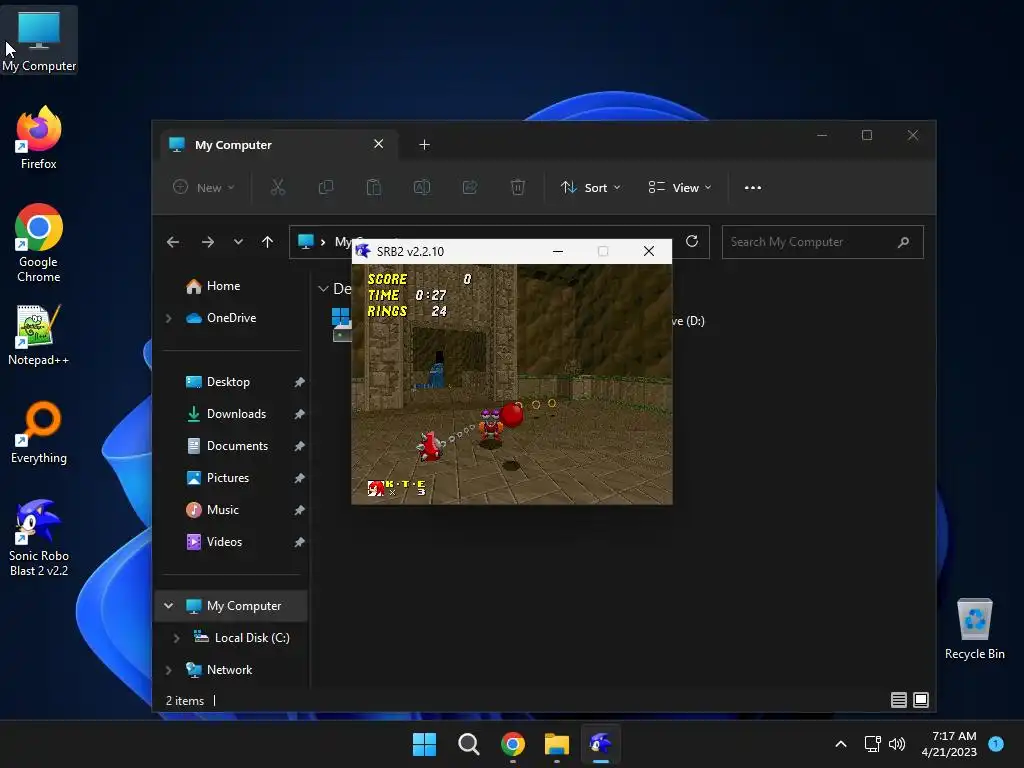Open taskbar Search
Screen dimensions: 1024x768
coord(468,744)
